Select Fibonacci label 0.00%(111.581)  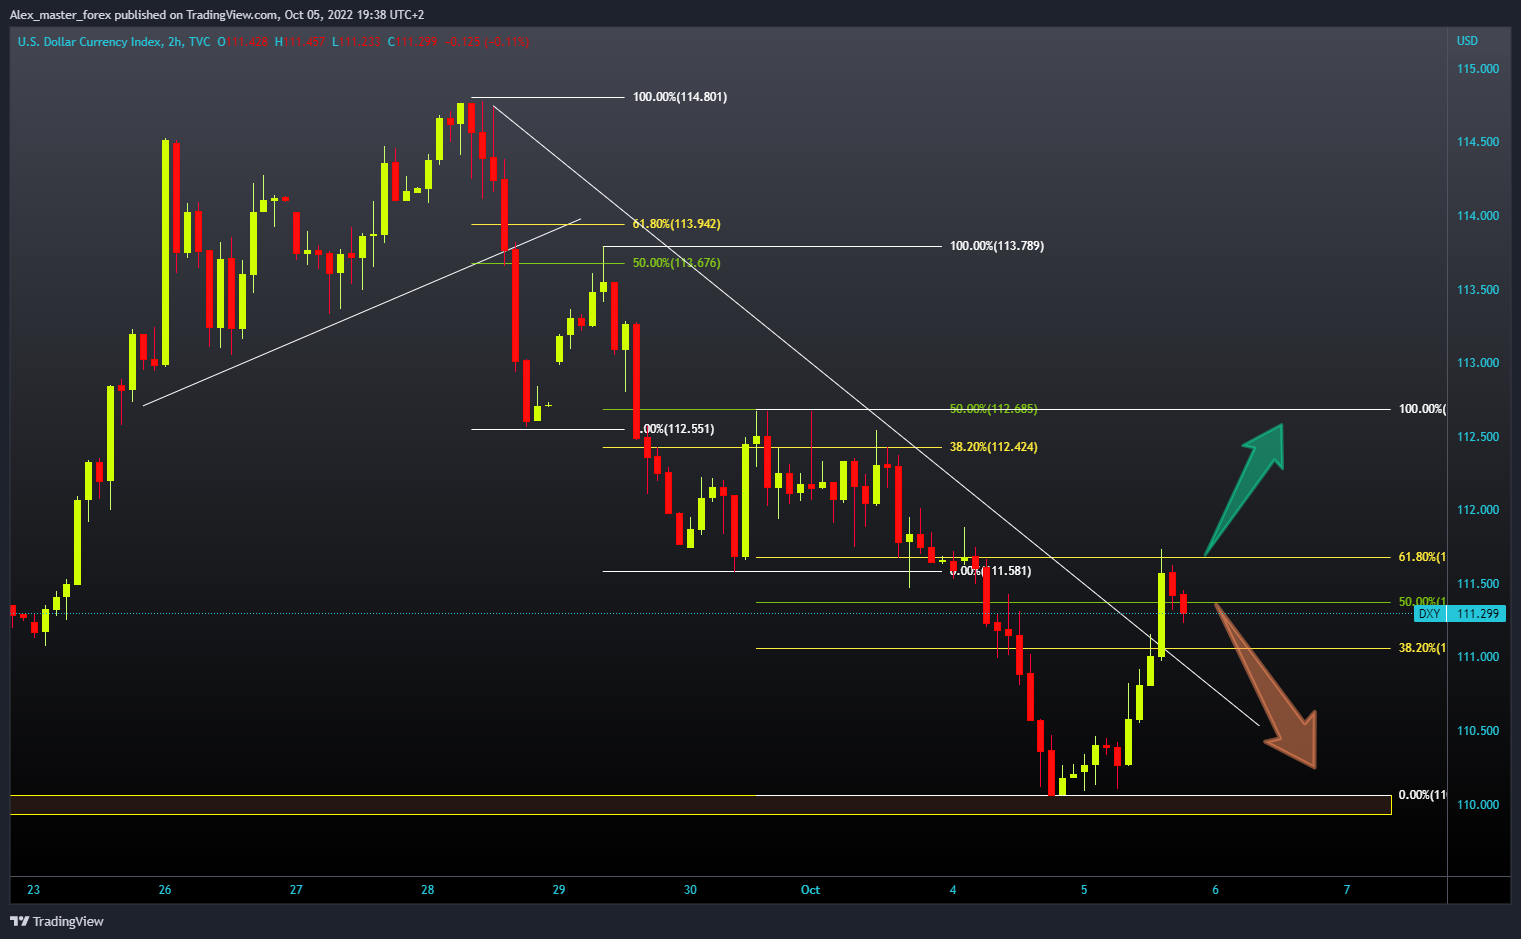click(990, 571)
